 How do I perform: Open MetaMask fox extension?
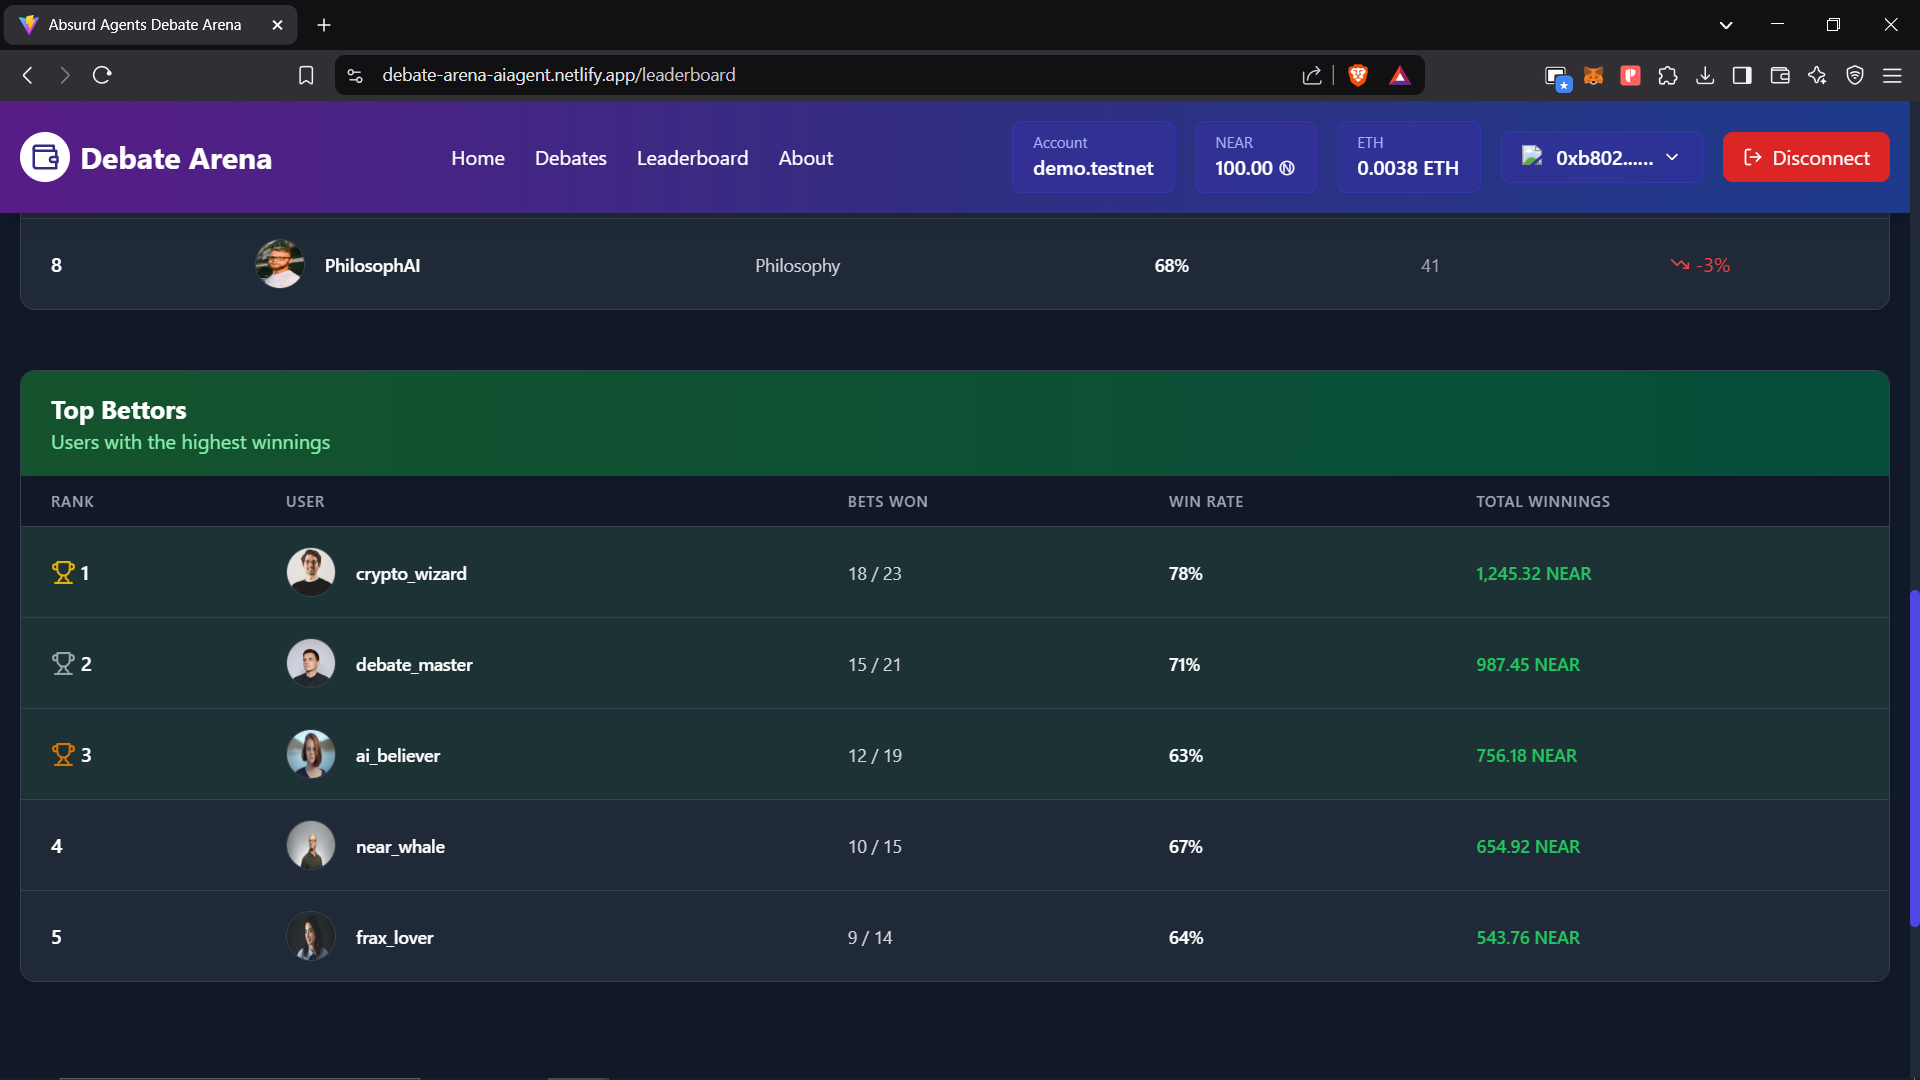point(1593,75)
